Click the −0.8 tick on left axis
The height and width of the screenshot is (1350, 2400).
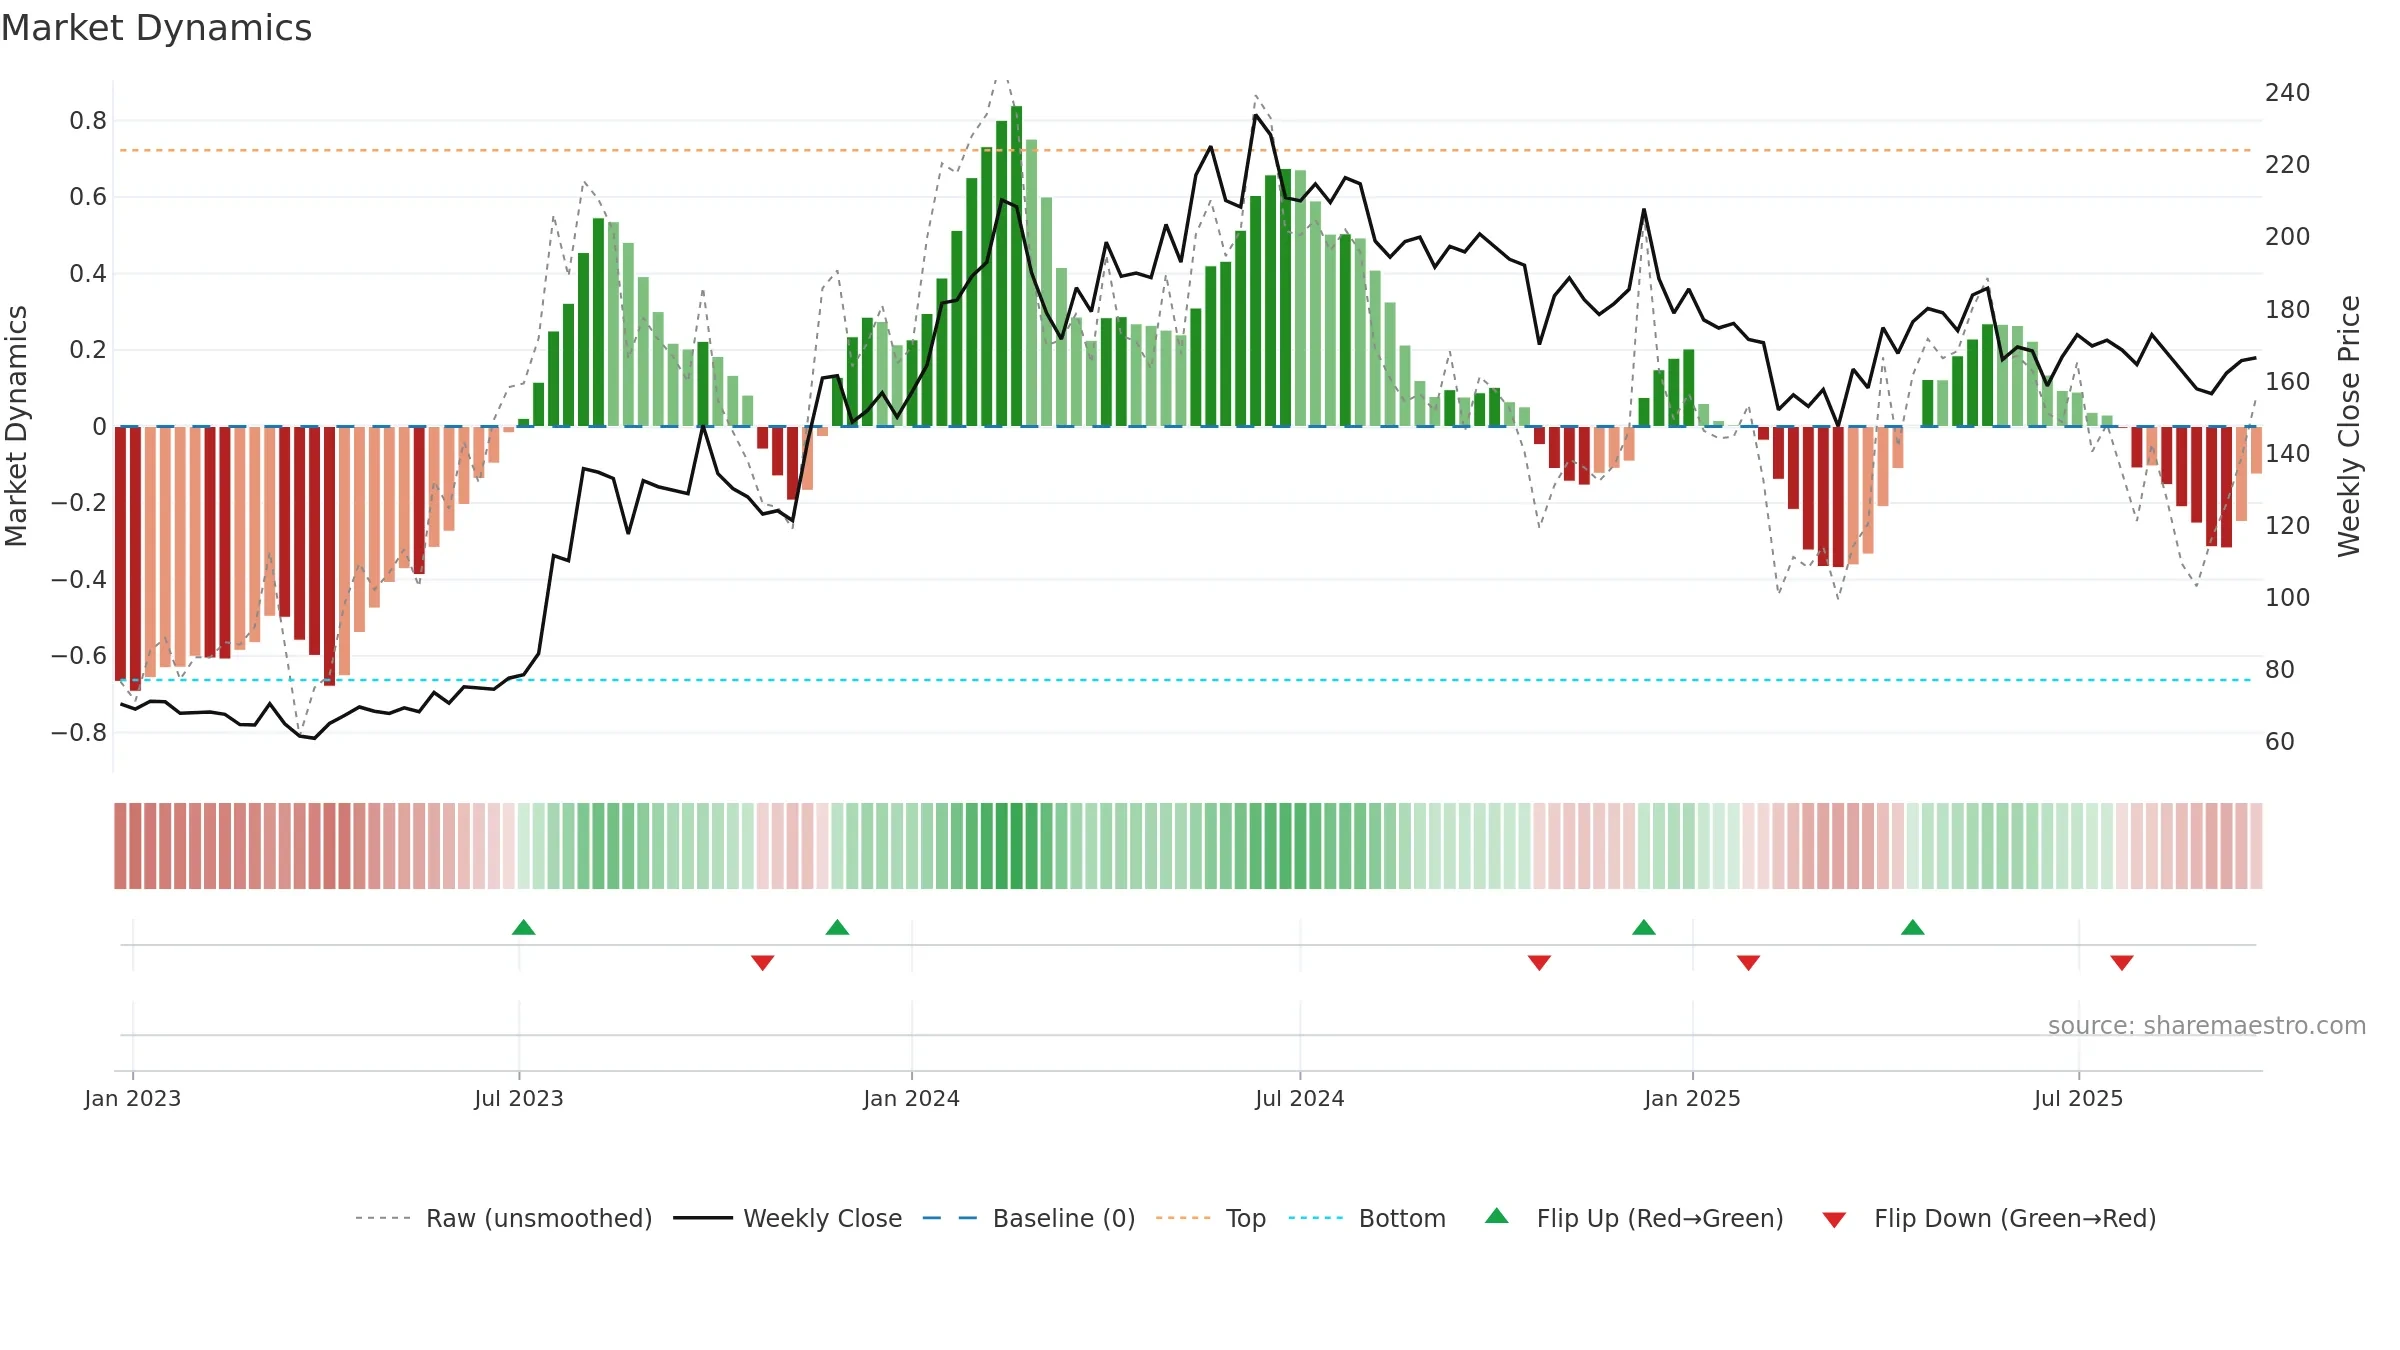pos(79,732)
